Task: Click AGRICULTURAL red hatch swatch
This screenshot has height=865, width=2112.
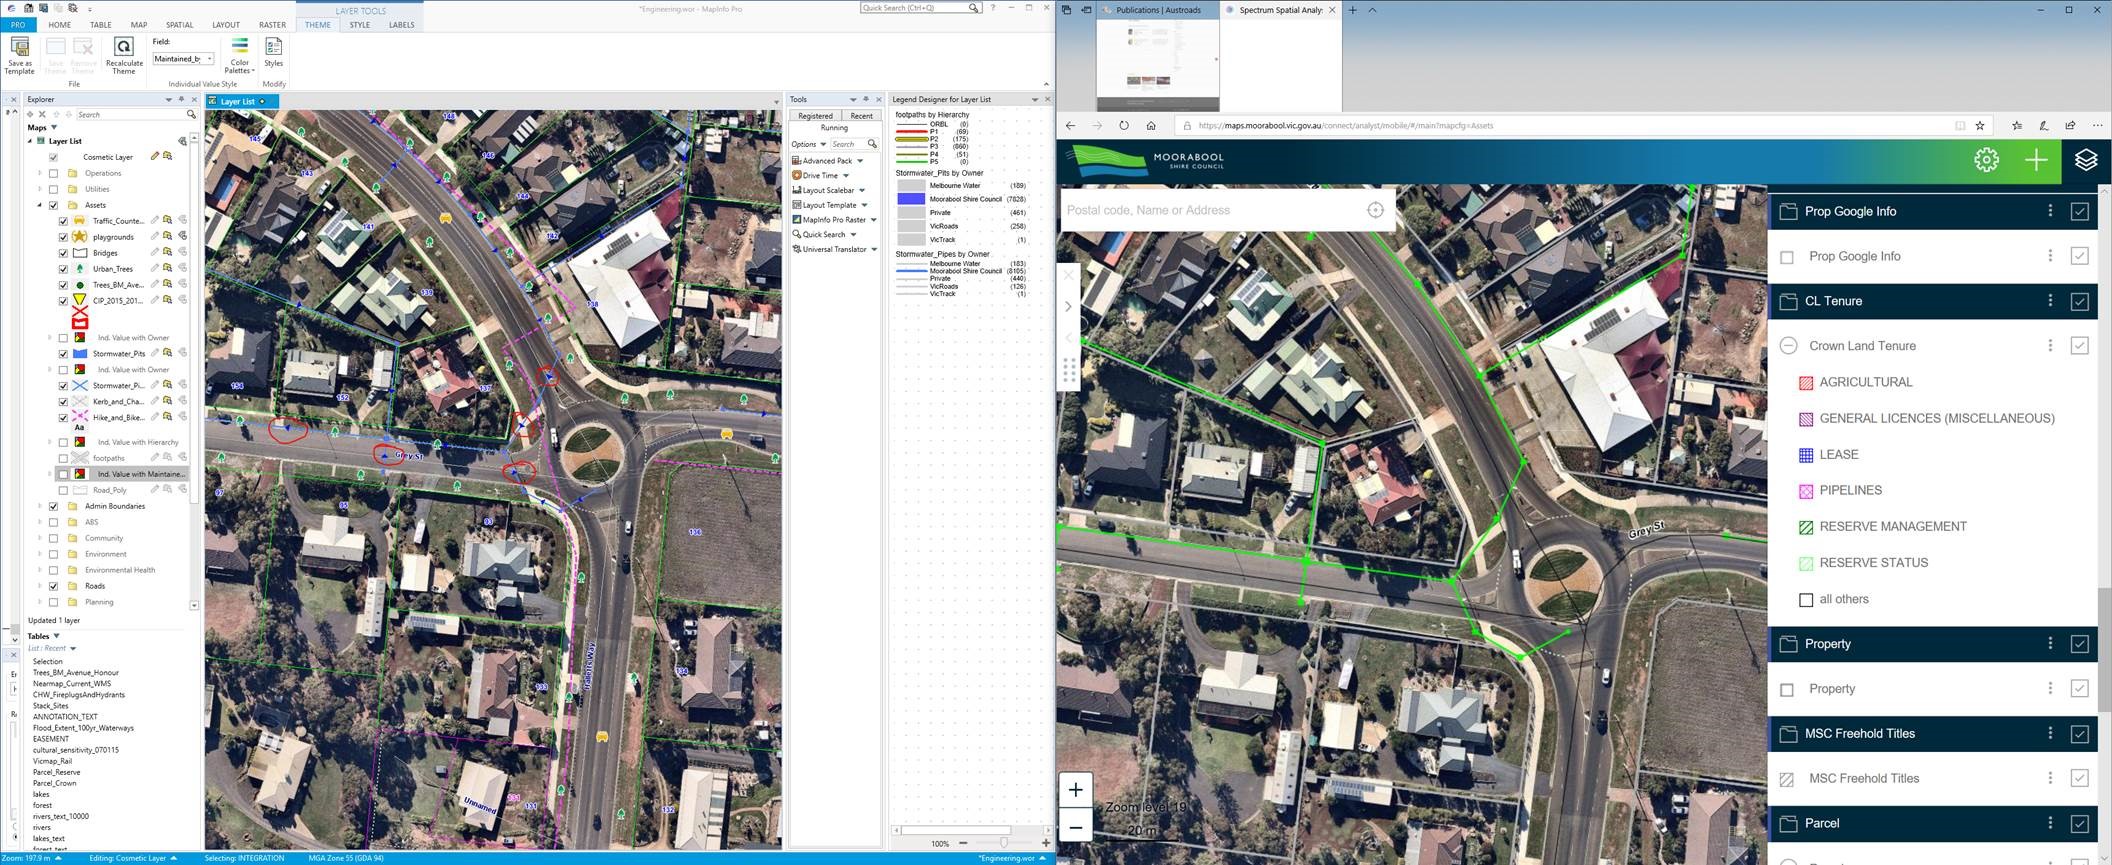Action: [1806, 383]
